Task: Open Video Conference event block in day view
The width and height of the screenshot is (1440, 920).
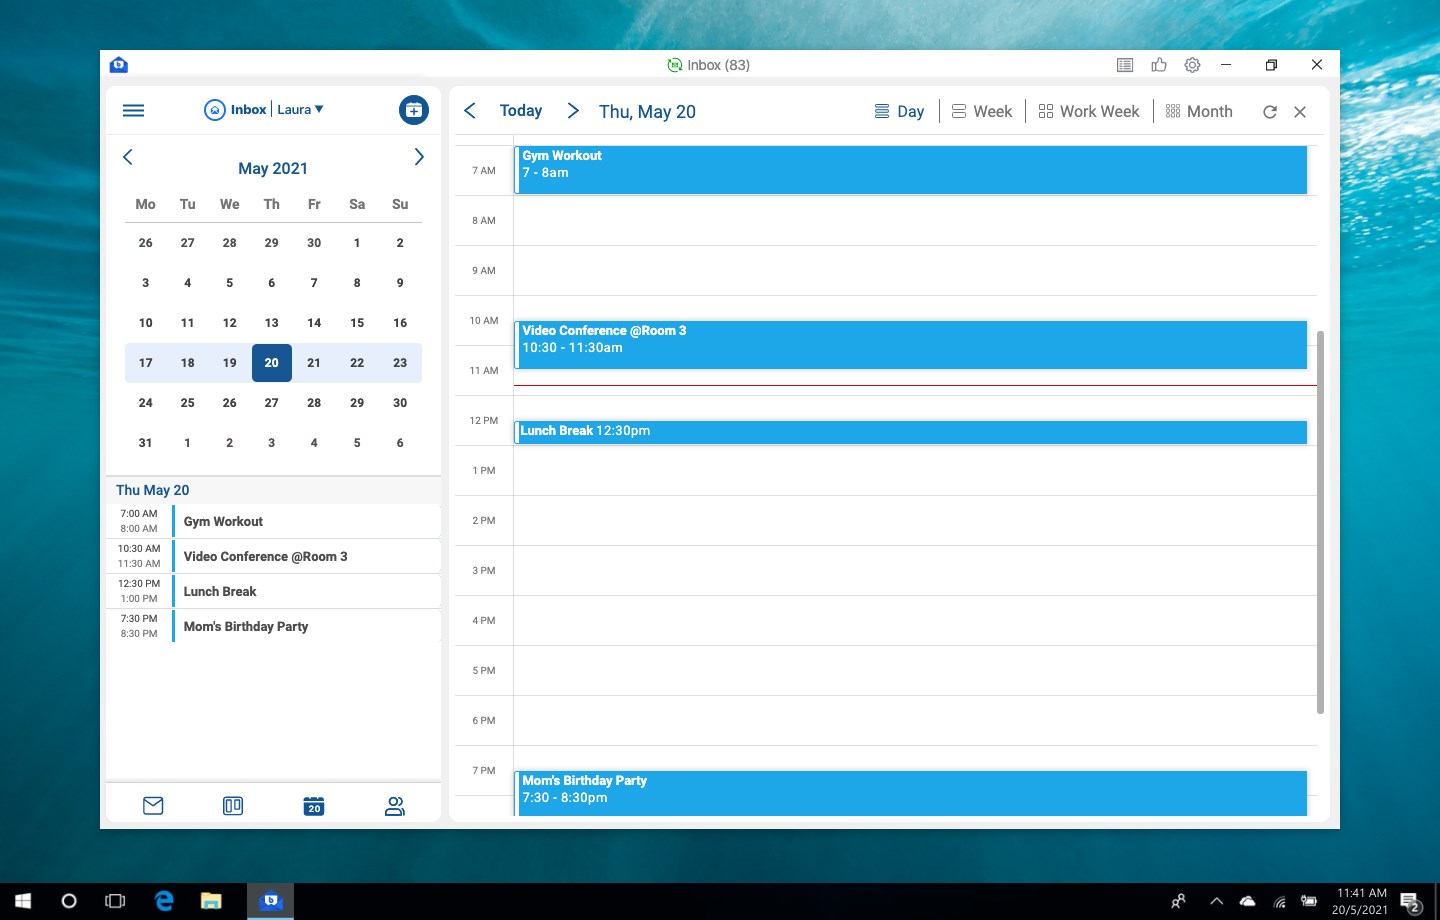Action: click(x=911, y=345)
